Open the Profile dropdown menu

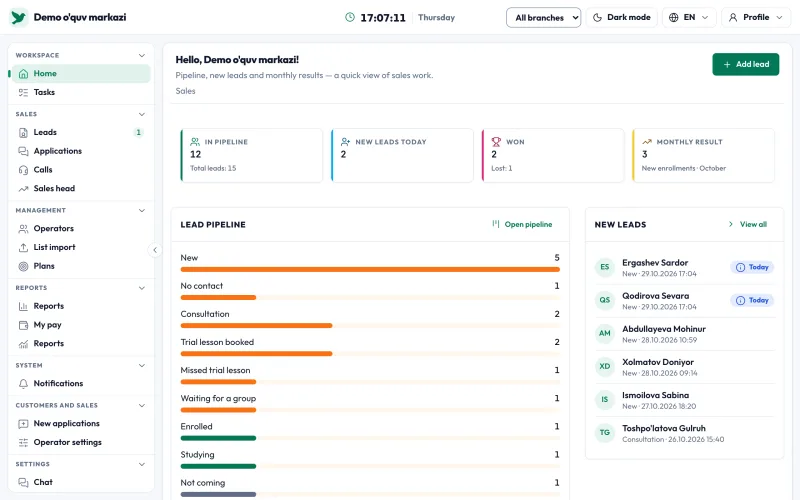click(x=756, y=17)
